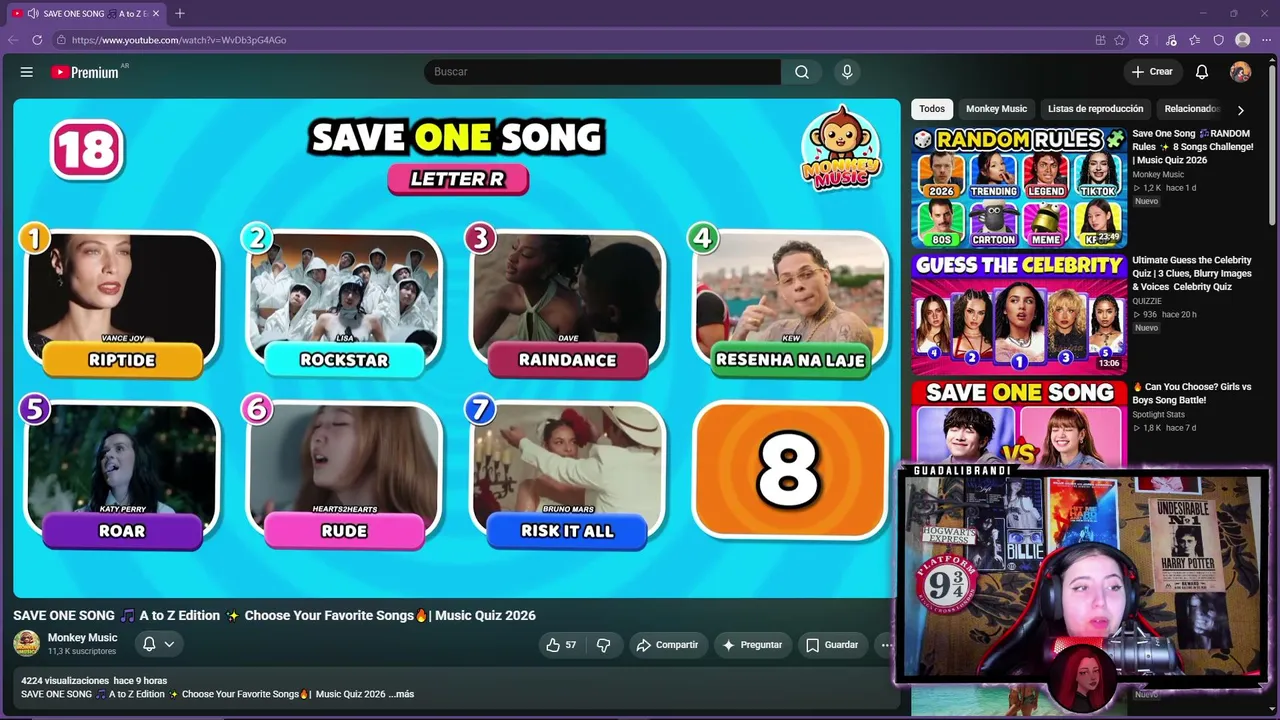The width and height of the screenshot is (1280, 720).
Task: Go to YouTube Premium home logo
Action: (x=86, y=72)
